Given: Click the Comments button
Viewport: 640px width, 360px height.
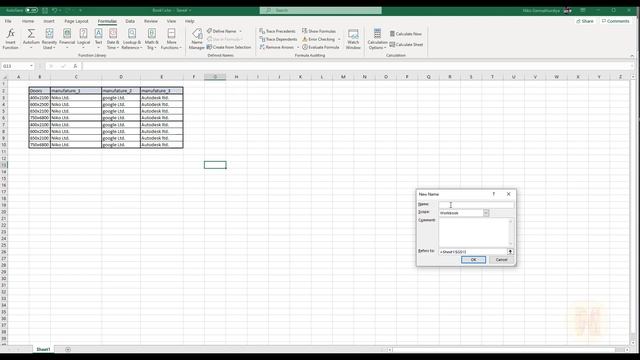Looking at the screenshot, I should tap(616, 21).
